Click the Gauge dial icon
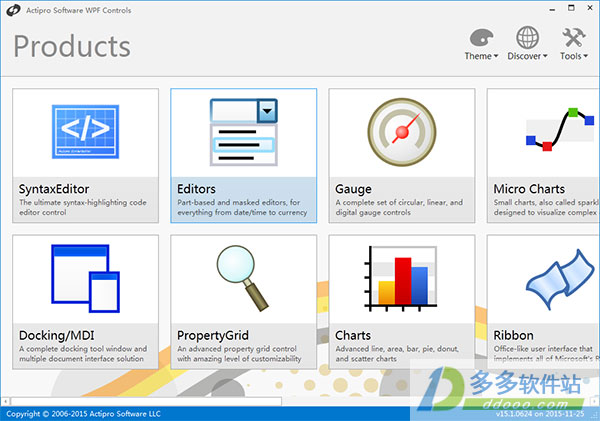 point(402,132)
